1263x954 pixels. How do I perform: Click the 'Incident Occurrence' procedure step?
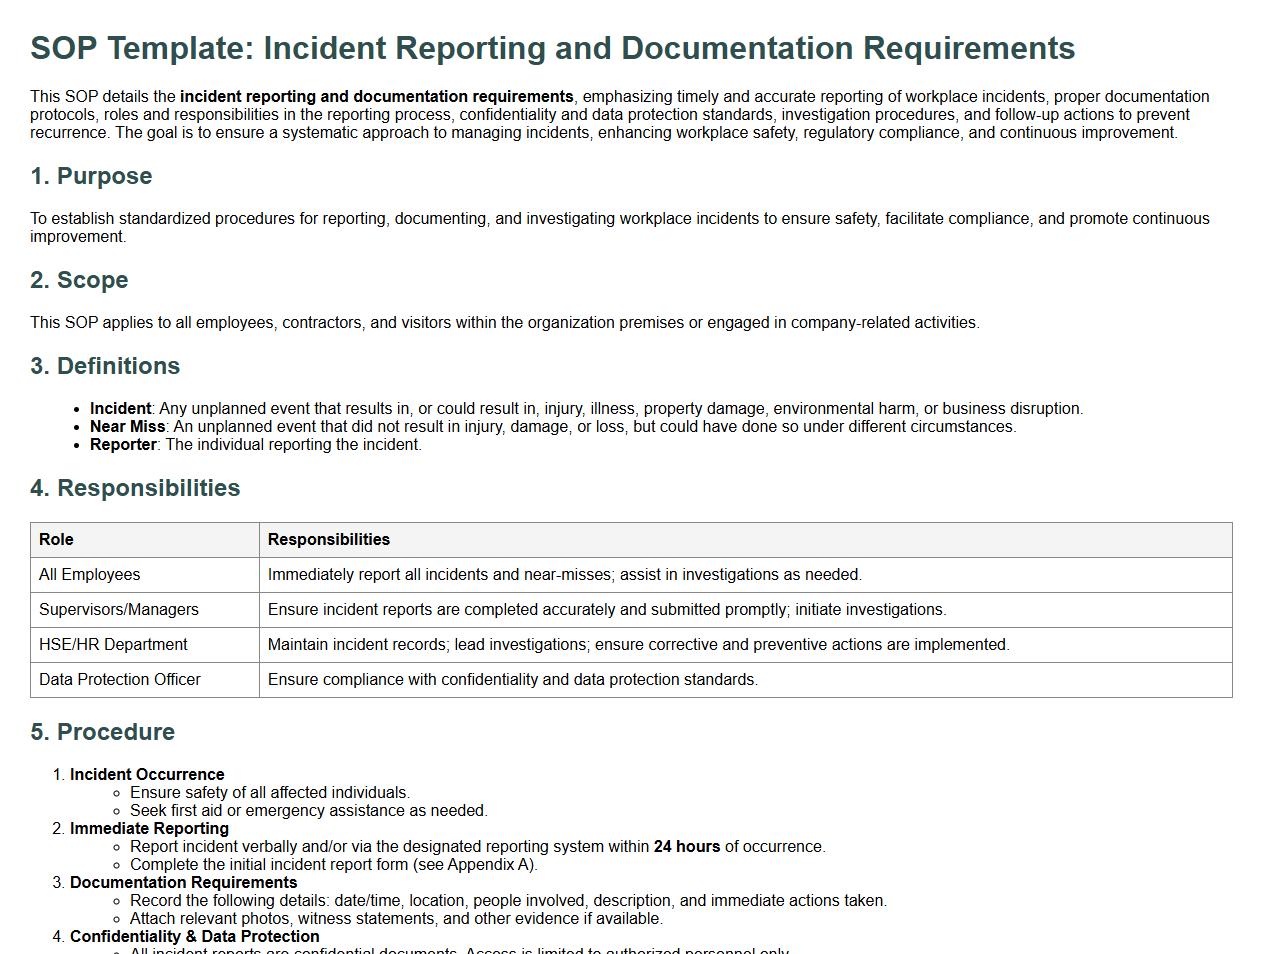point(147,775)
